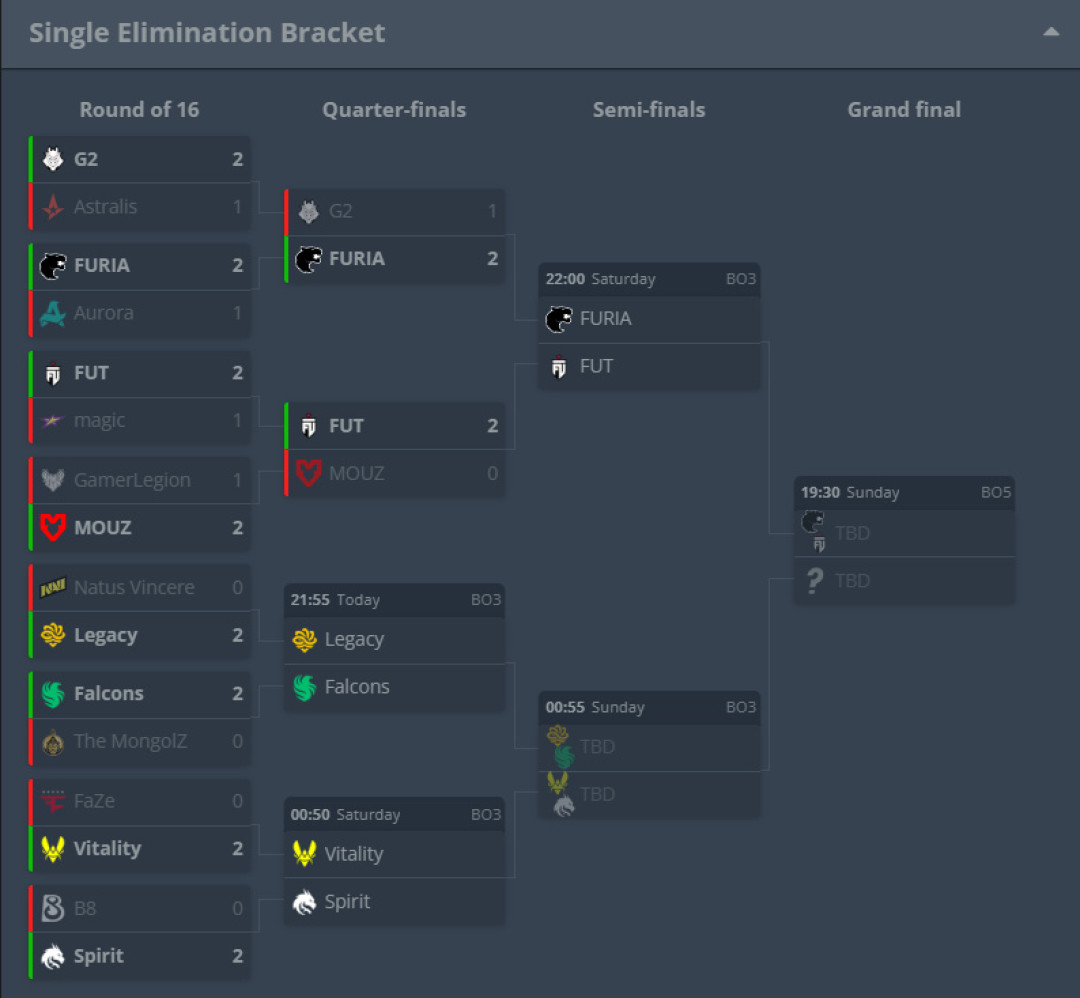Click the MOUZ heart logo in Round of 16
1080x998 pixels.
pyautogui.click(x=53, y=528)
